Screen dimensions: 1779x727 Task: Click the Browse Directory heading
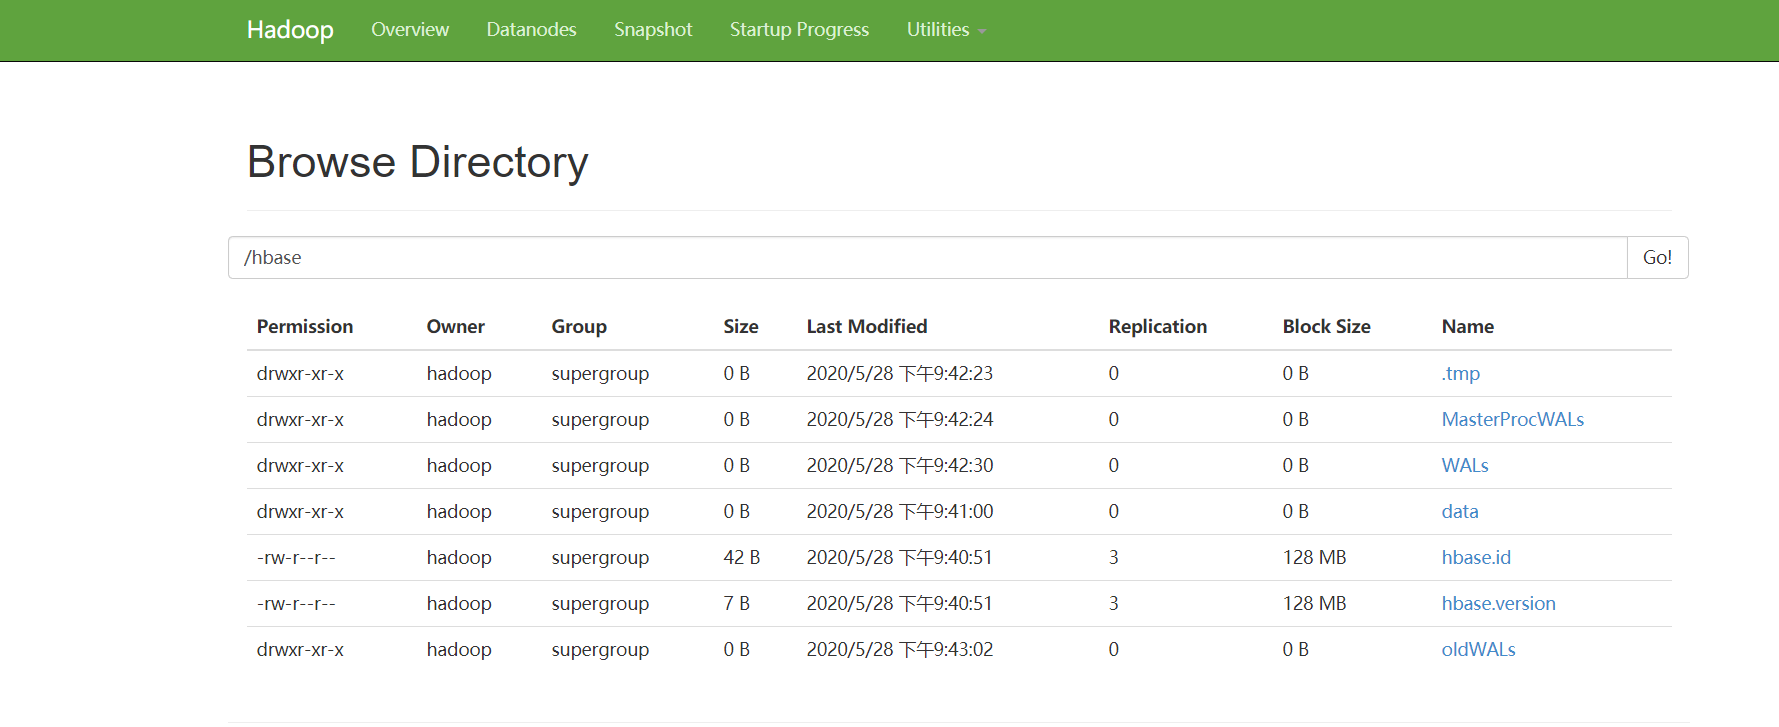coord(417,162)
